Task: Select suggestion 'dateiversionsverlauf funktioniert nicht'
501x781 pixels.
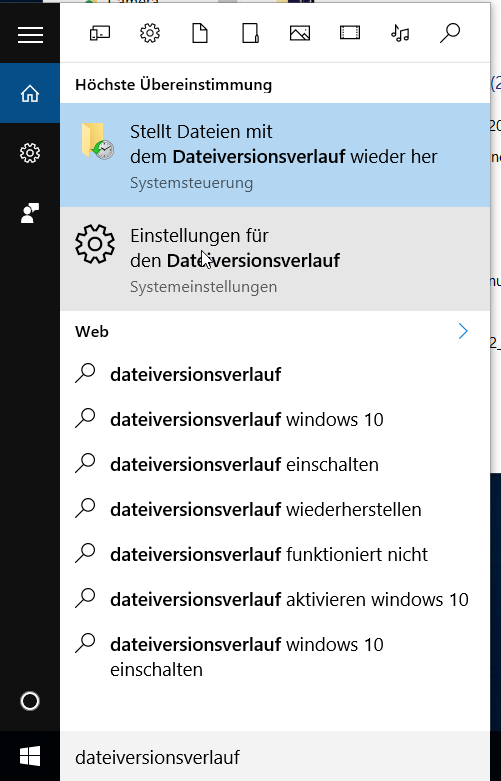Action: (x=275, y=554)
